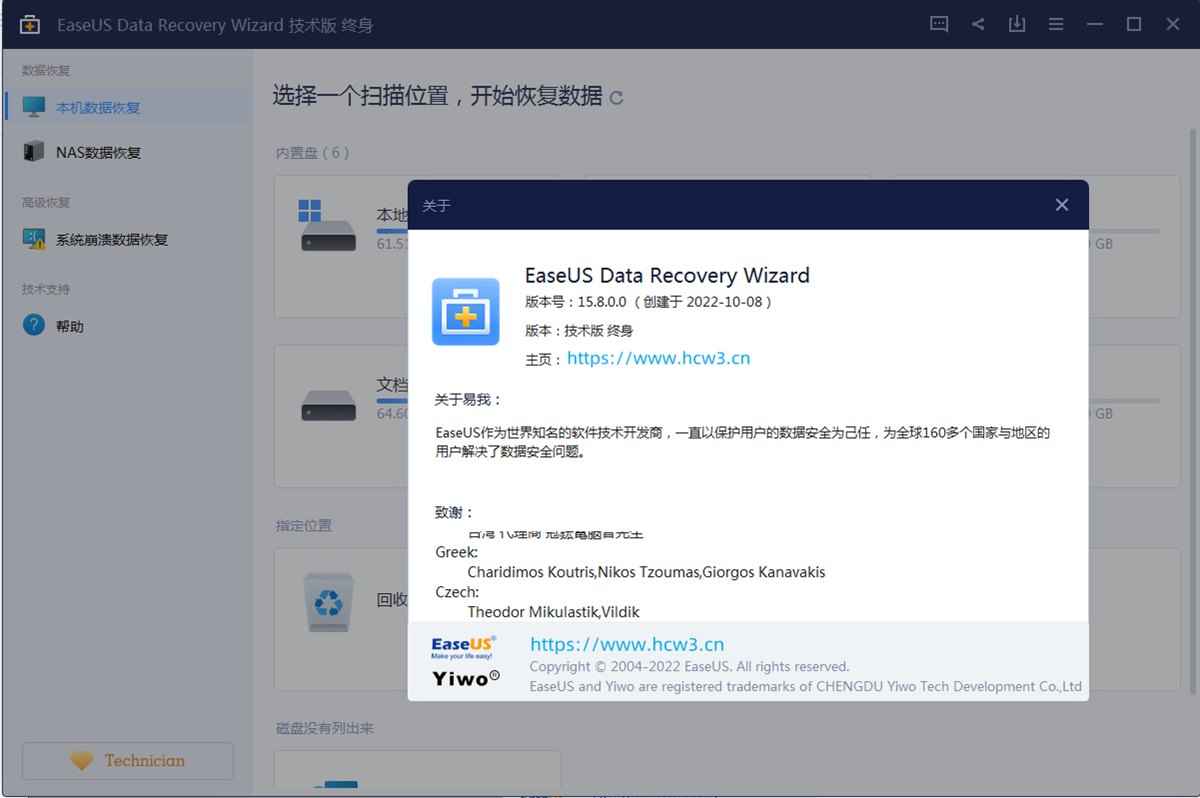Click the blue recovery kit icon in dialog
Screen dimensions: 1200x798
tap(465, 312)
